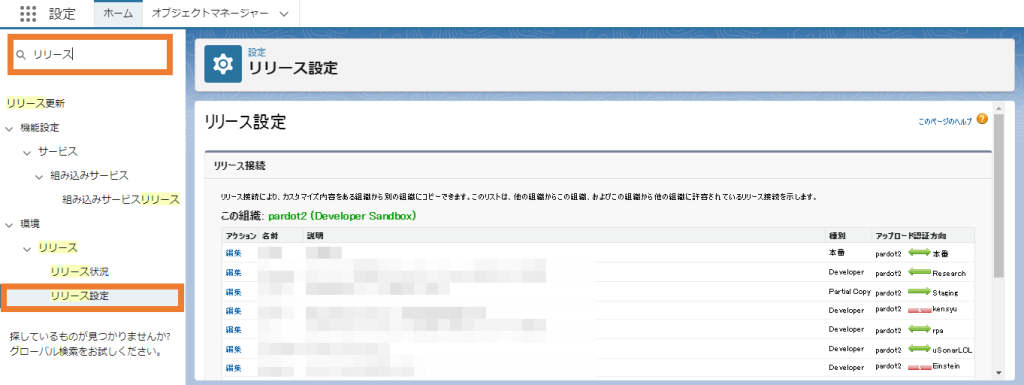This screenshot has height=385, width=1024.
Task: Click the 種別 column header
Action: pos(837,235)
